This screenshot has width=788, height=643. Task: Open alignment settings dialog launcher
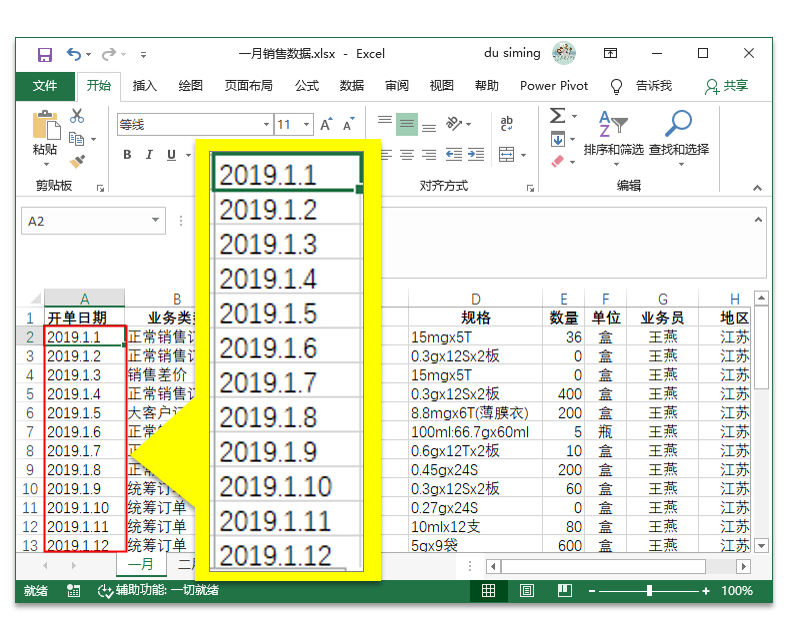[x=530, y=188]
